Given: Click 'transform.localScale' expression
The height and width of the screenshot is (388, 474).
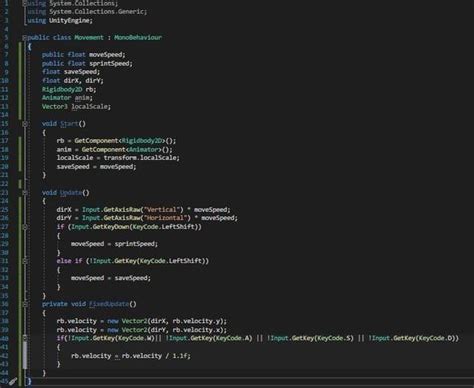Looking at the screenshot, I should (140, 158).
